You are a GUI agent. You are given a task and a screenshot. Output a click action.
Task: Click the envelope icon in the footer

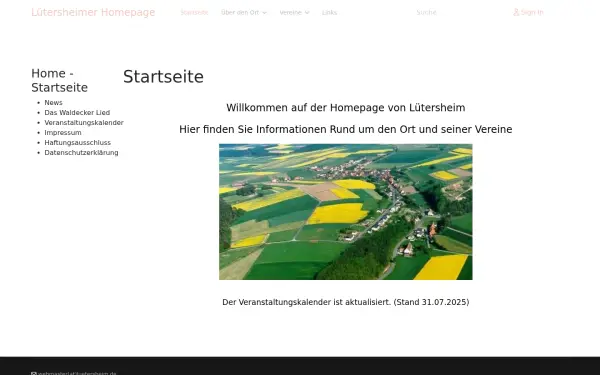pyautogui.click(x=34, y=373)
